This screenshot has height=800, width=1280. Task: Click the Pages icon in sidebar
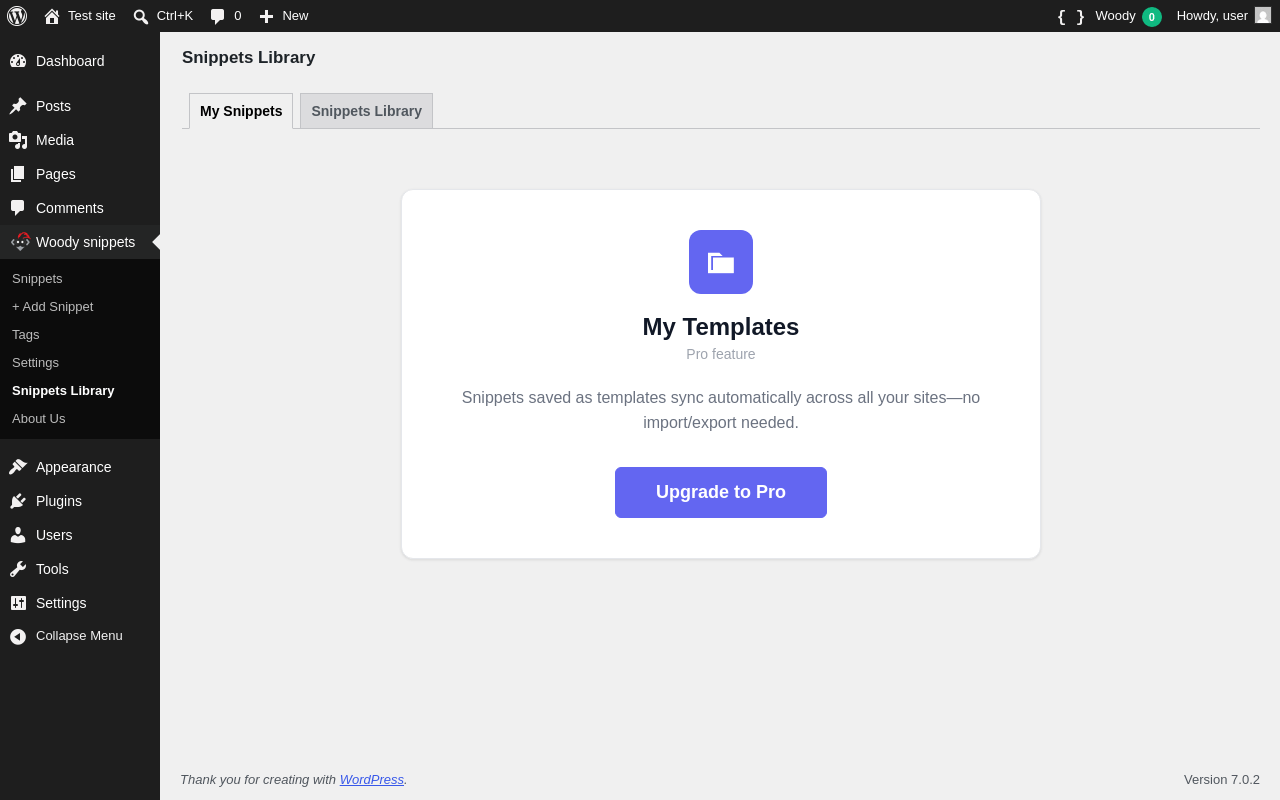pyautogui.click(x=18, y=174)
